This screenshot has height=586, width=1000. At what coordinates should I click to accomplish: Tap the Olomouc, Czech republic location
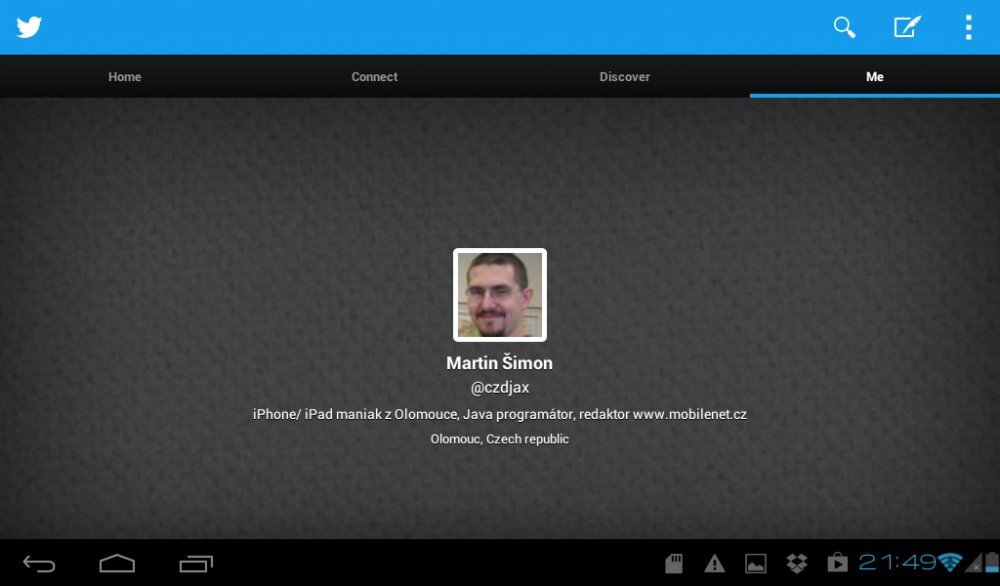[500, 439]
